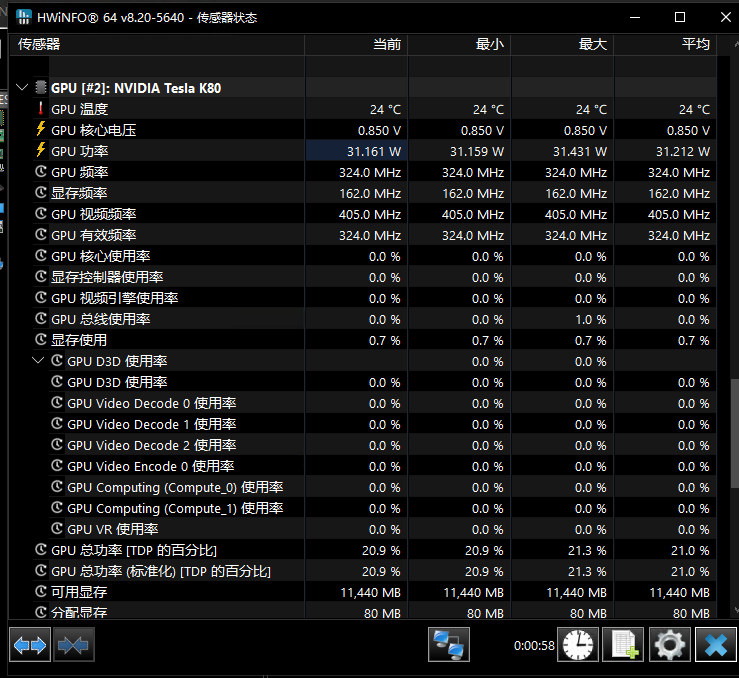Click the 当前 column header

[386, 44]
